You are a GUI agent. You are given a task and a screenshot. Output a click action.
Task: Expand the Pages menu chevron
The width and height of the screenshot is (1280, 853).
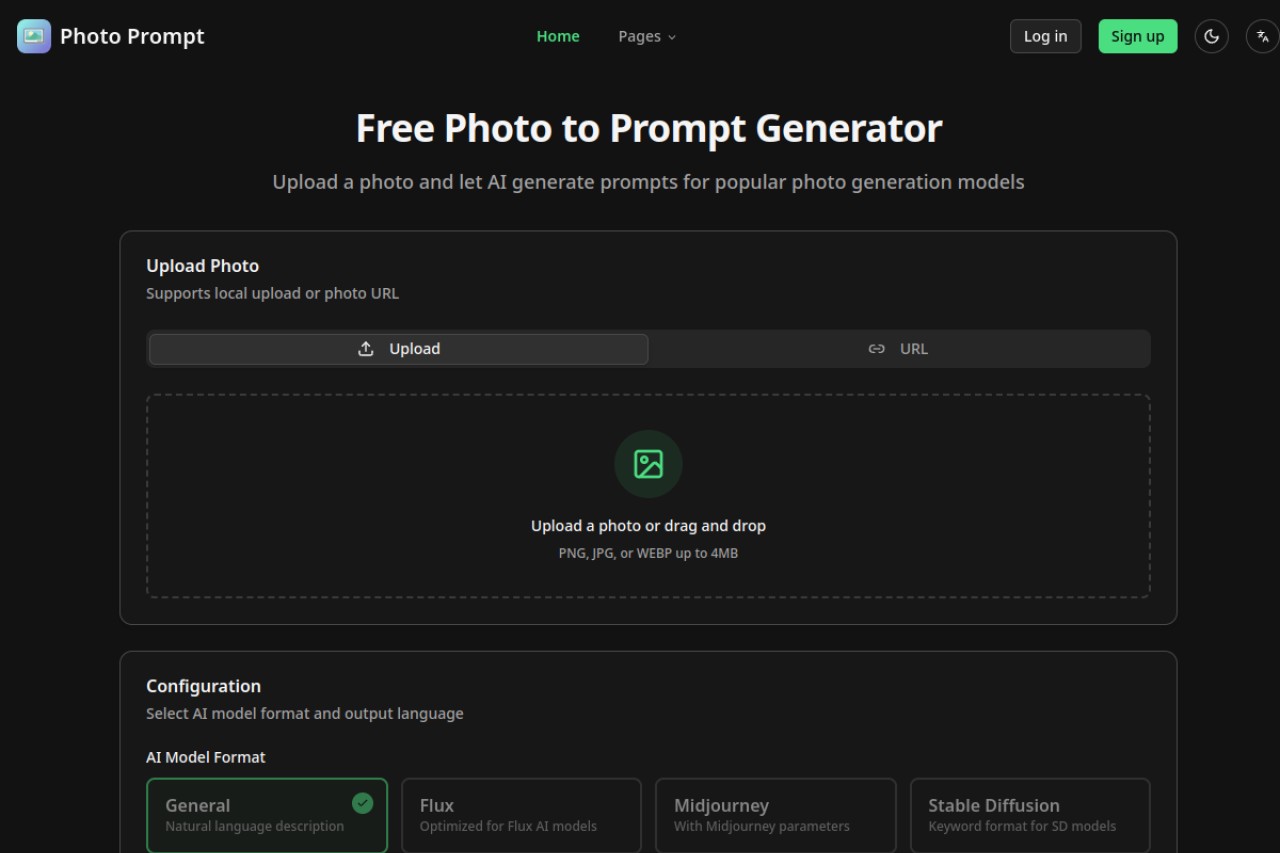672,37
